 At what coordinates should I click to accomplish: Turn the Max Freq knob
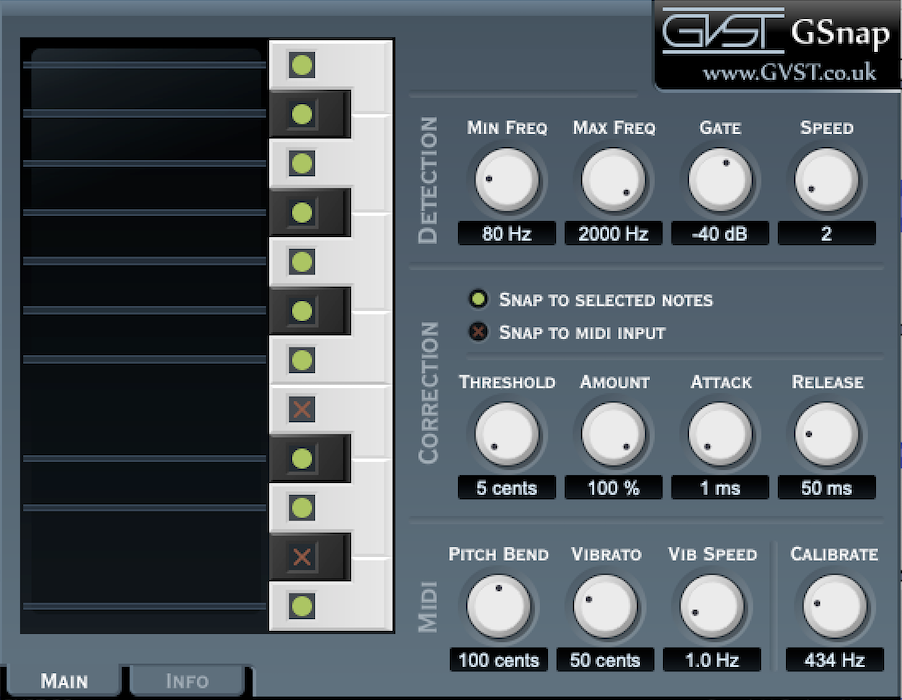pos(613,180)
